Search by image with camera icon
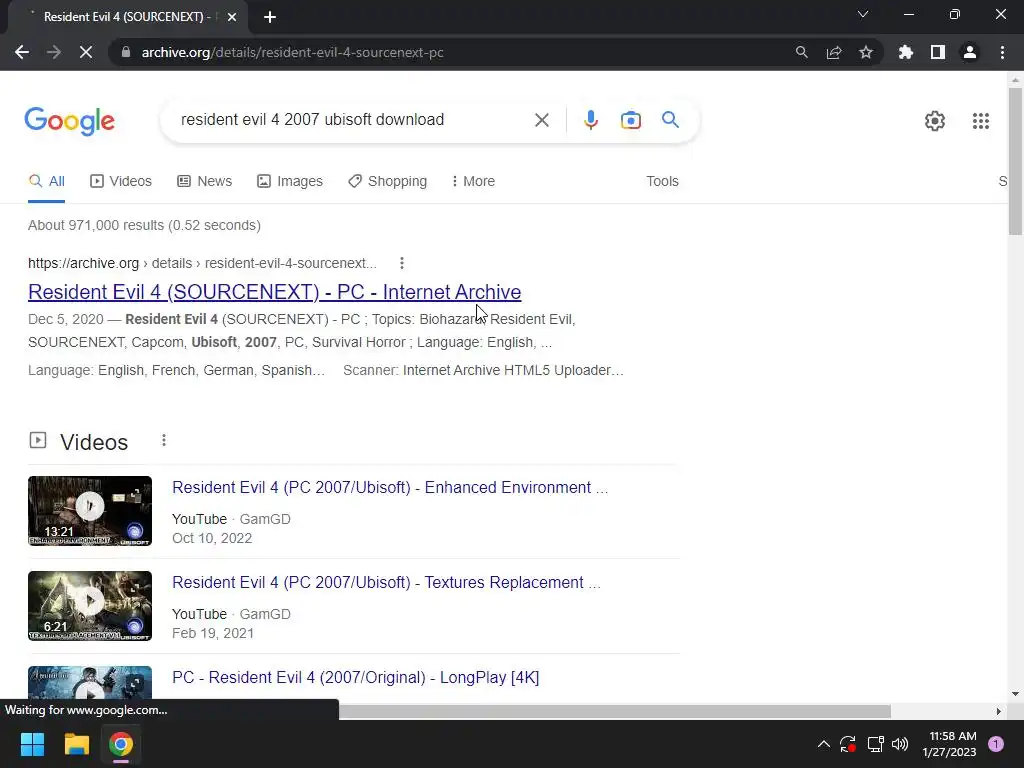Screen dimensions: 1024x768 click(x=630, y=120)
